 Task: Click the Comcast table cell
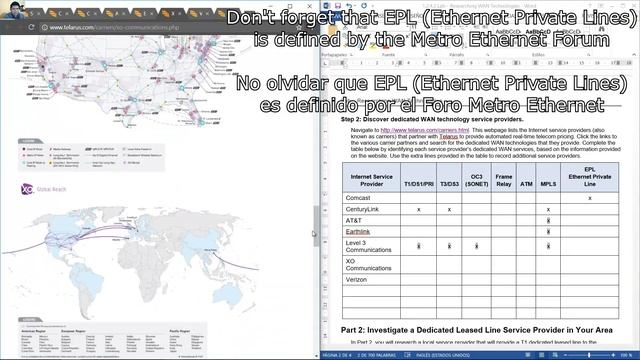point(371,198)
